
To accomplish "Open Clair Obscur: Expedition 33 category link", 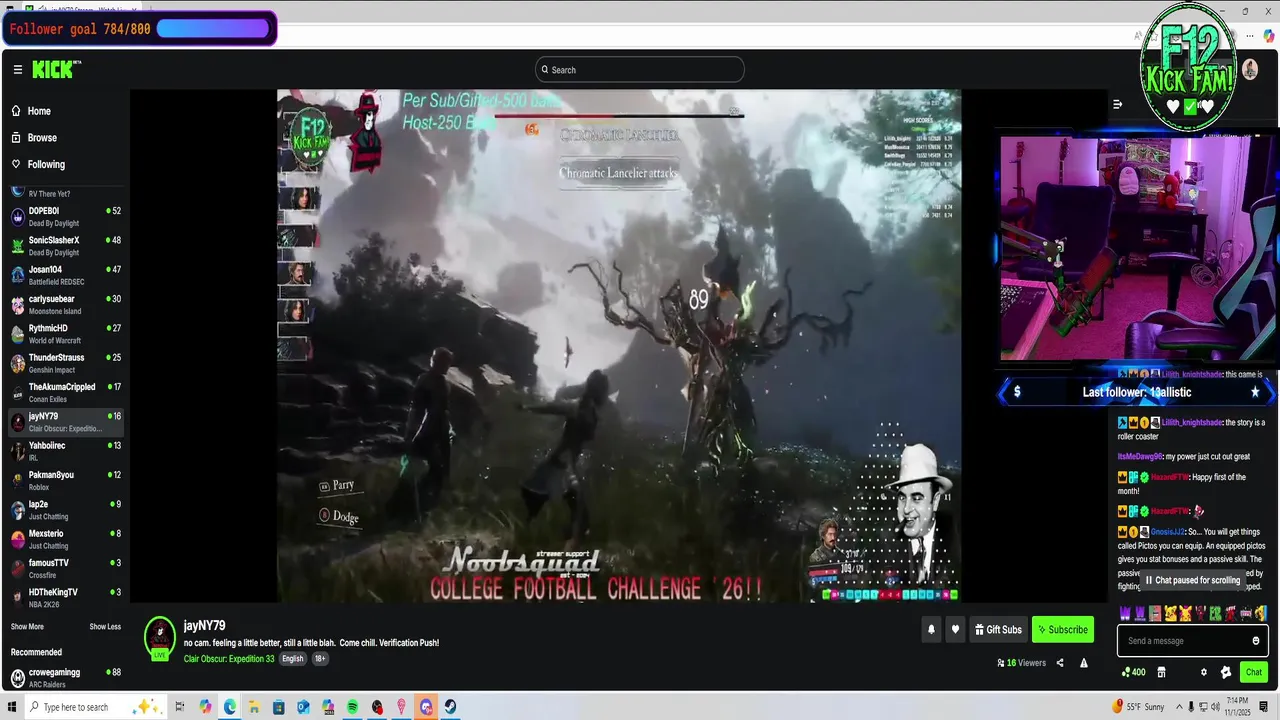I will click(229, 659).
